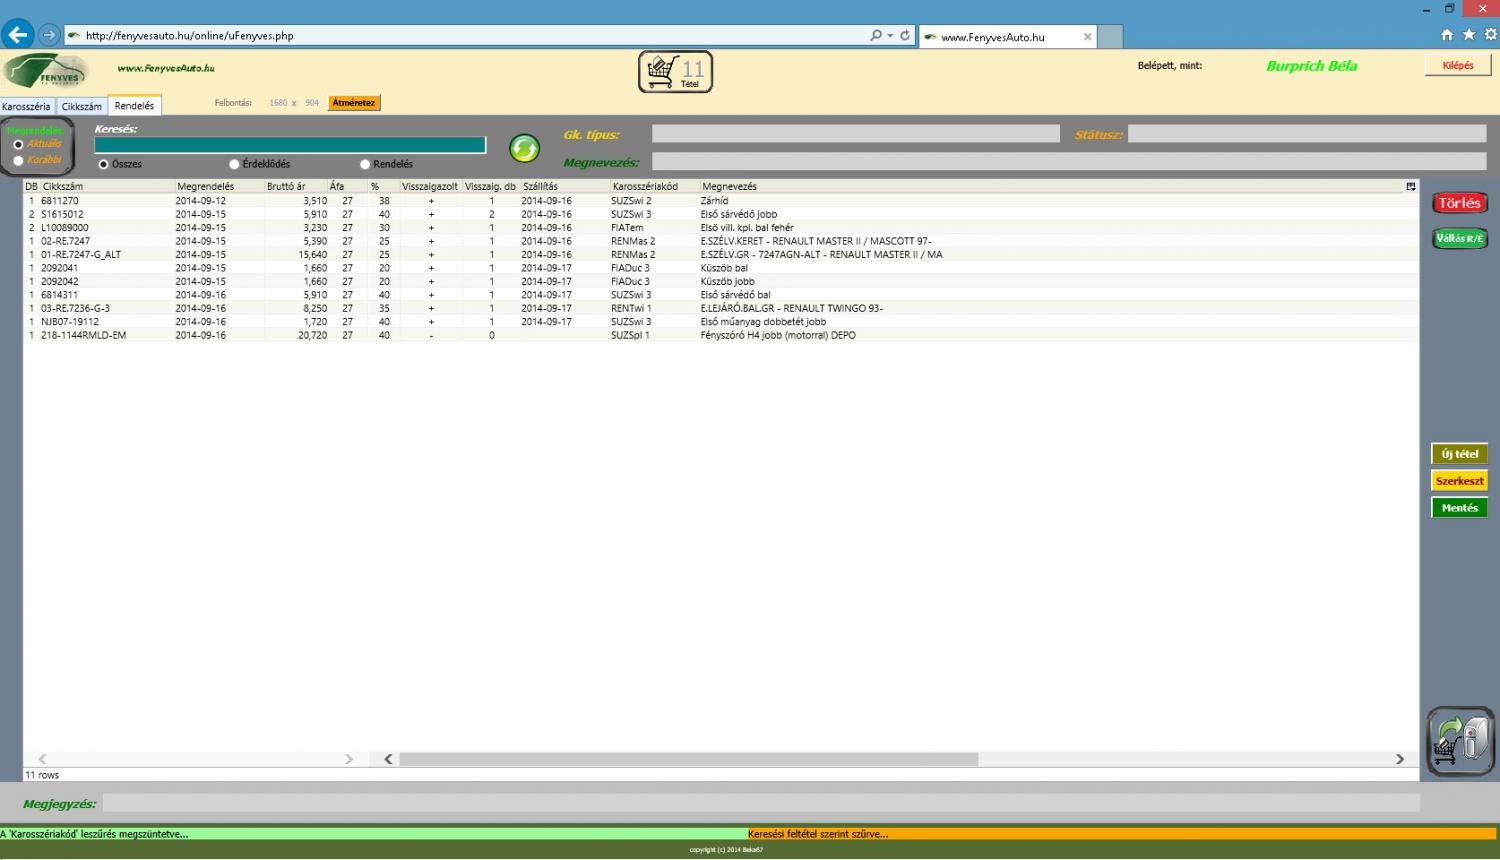Select the Korábbi radio button
1500x860 pixels.
(18, 160)
